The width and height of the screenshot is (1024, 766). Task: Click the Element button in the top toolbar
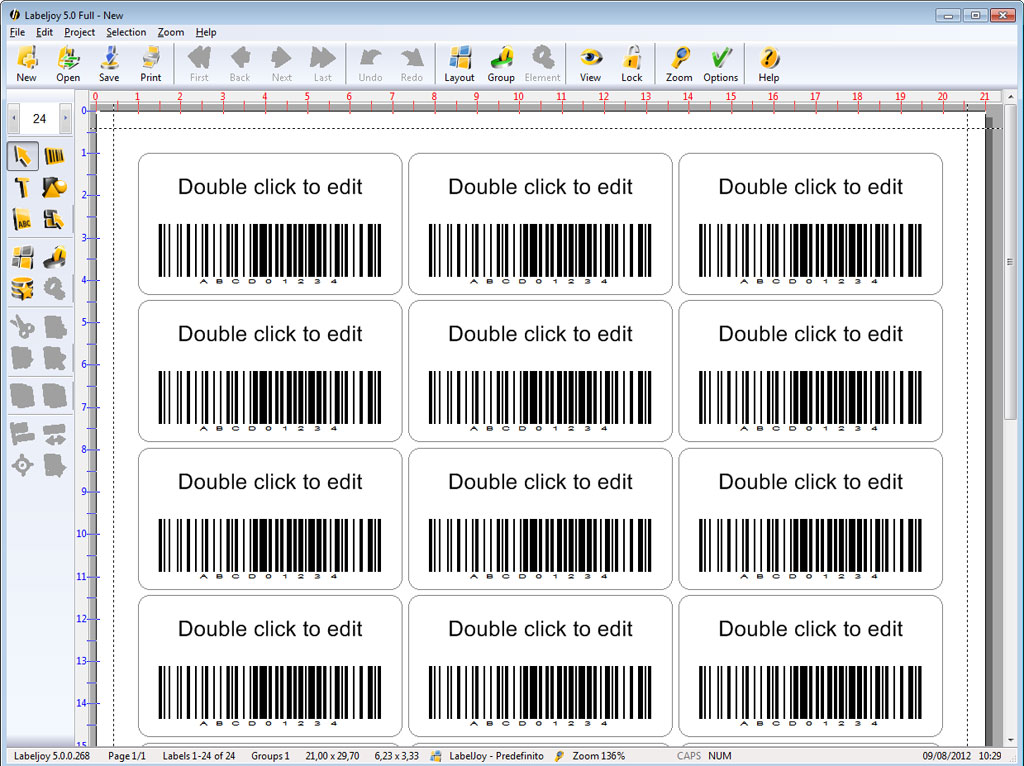[542, 64]
